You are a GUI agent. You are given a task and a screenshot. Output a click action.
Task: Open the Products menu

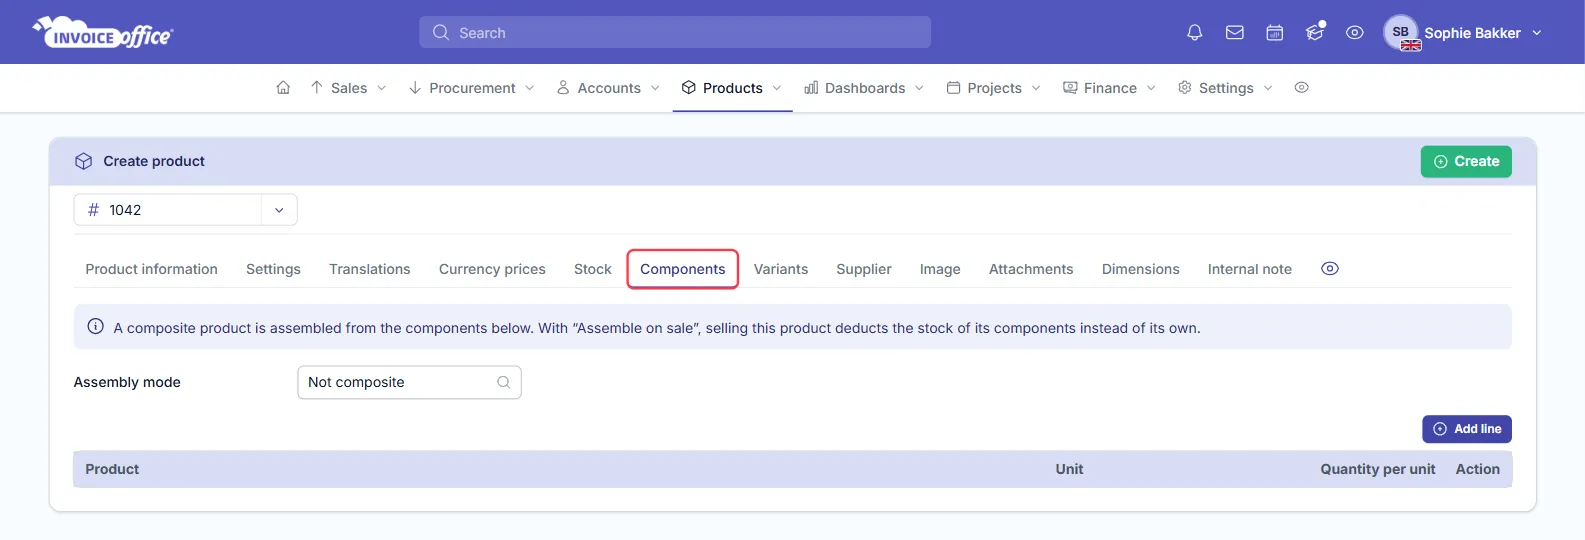(x=732, y=88)
